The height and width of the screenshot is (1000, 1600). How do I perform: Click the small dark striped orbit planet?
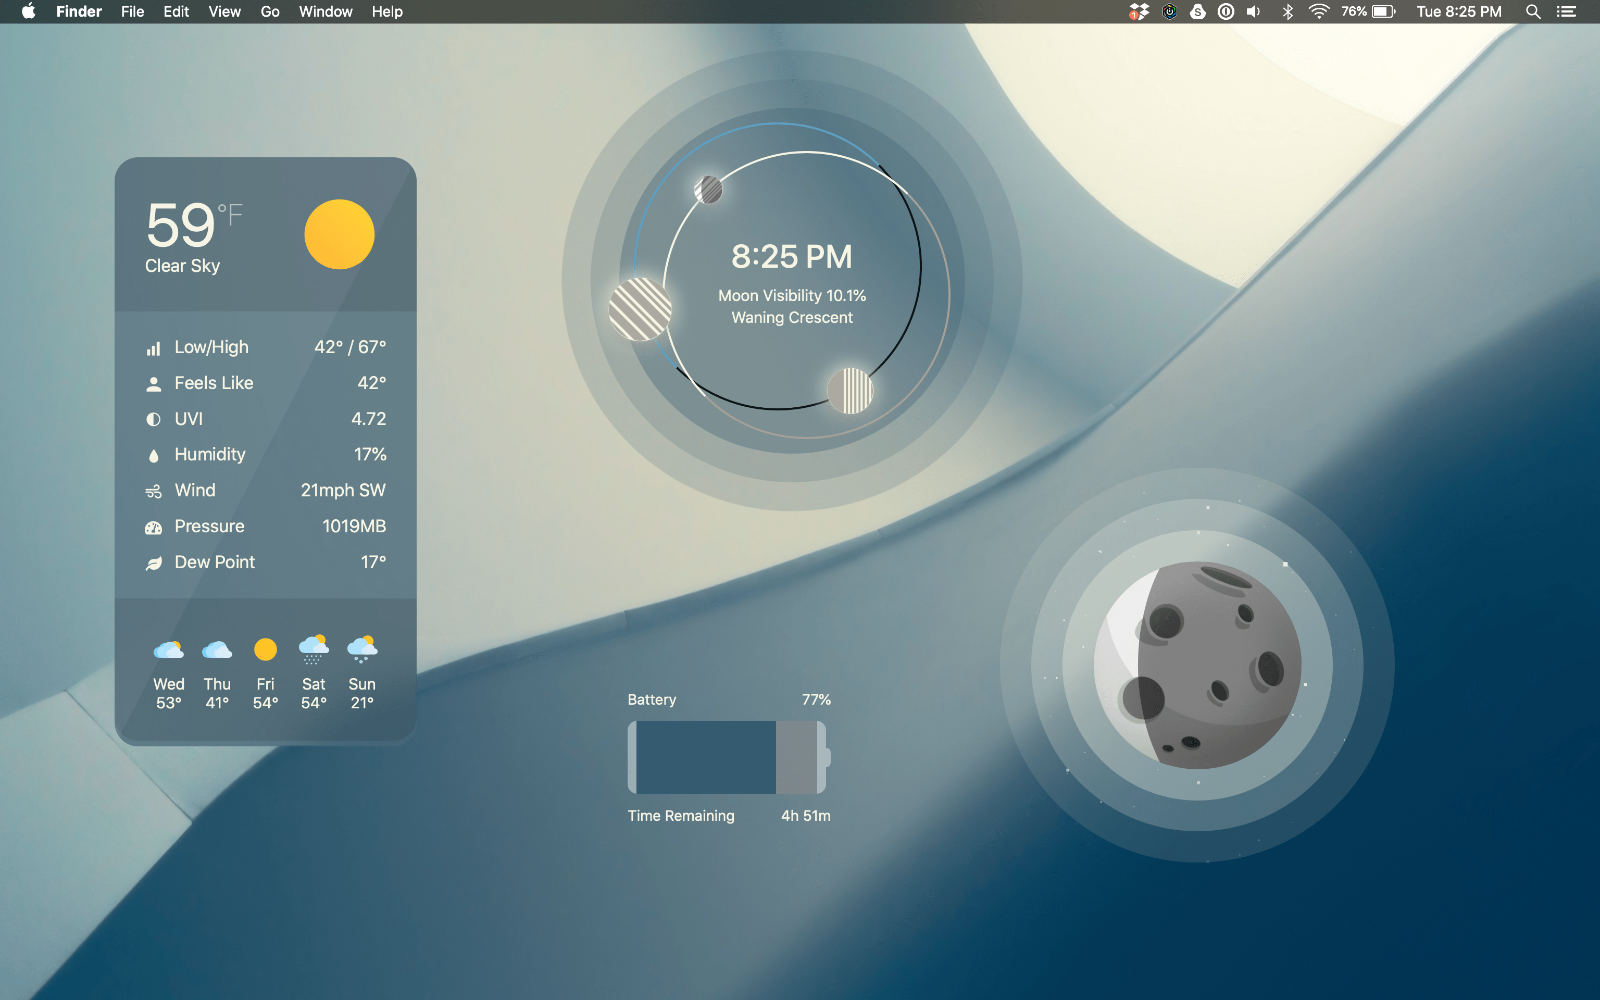708,189
